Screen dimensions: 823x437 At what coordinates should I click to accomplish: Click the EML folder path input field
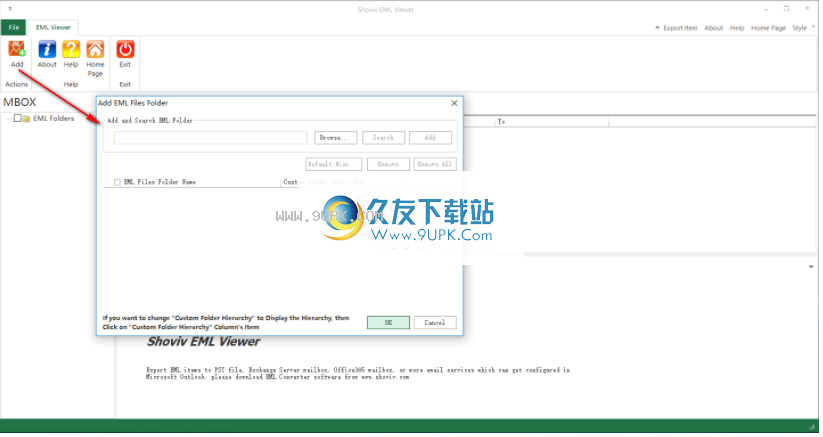click(210, 138)
